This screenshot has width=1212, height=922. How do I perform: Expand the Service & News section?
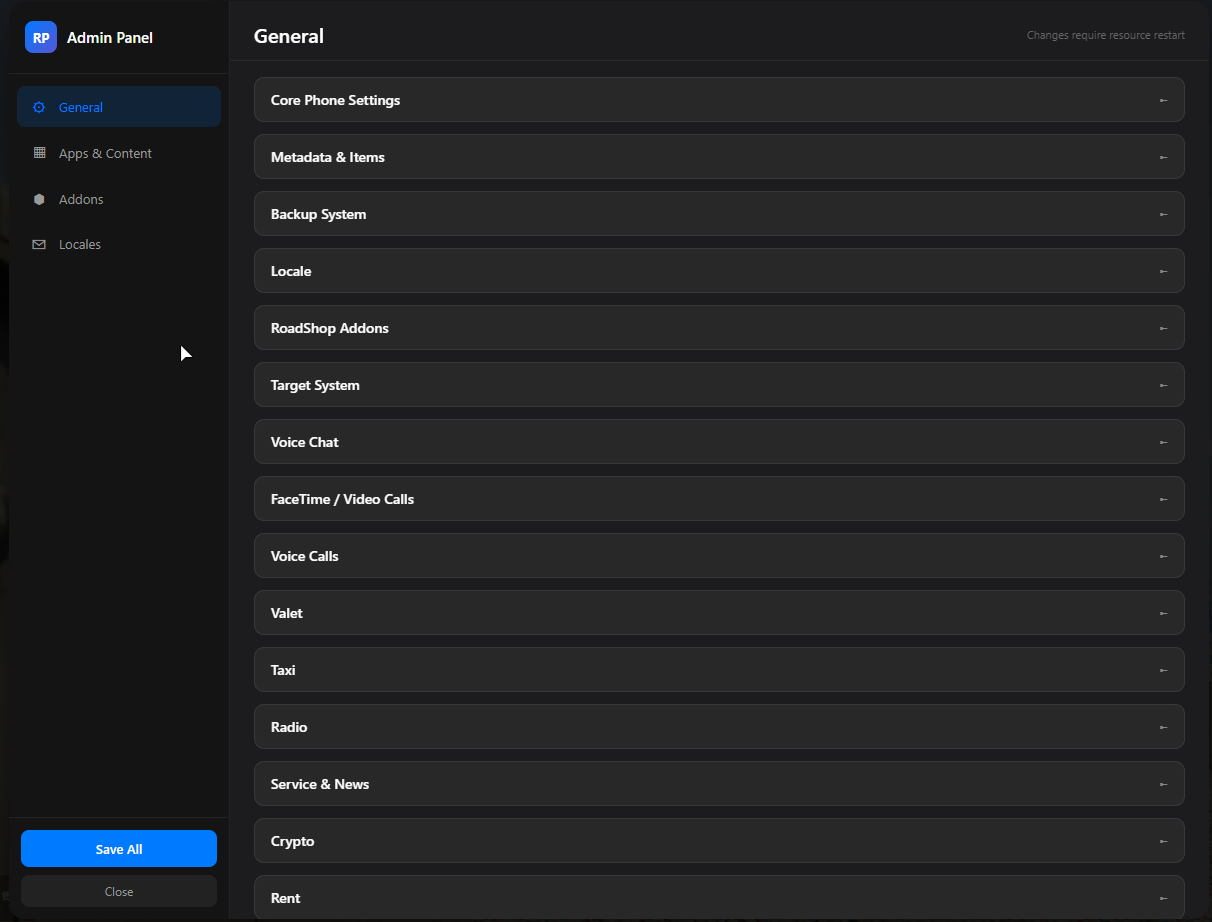point(719,784)
